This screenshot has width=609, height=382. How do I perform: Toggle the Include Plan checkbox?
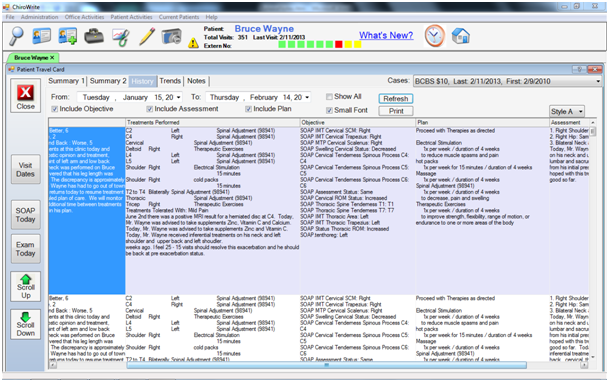248,109
